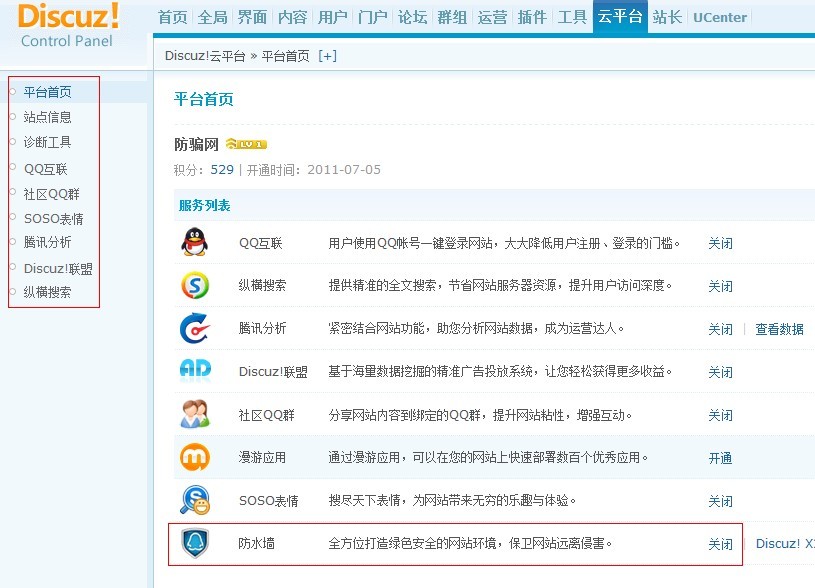Click the description starting 全方位打造绿色安全
The height and width of the screenshot is (588, 815).
click(x=470, y=543)
